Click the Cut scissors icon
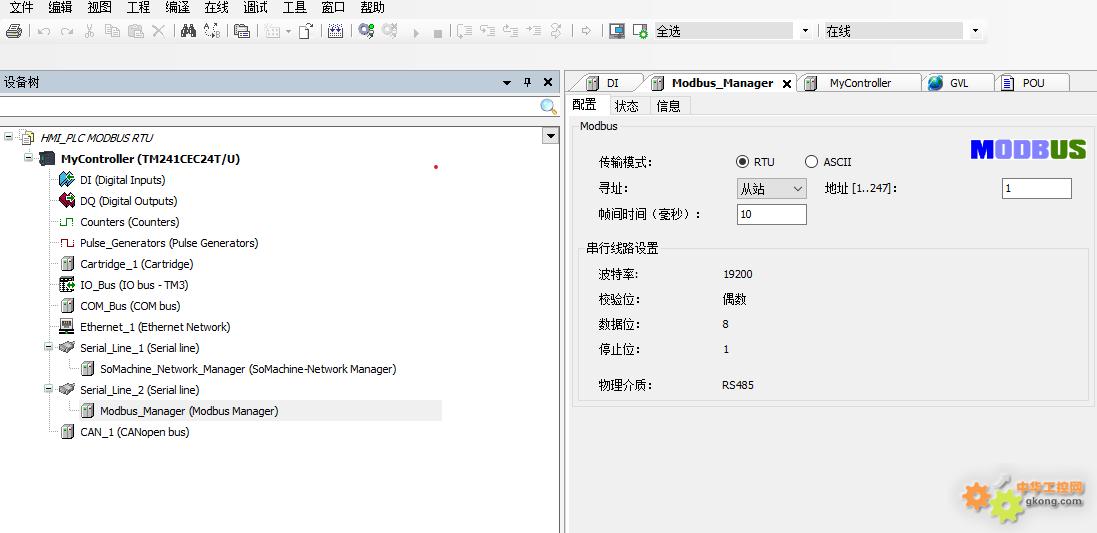This screenshot has height=533, width=1097. [x=89, y=31]
